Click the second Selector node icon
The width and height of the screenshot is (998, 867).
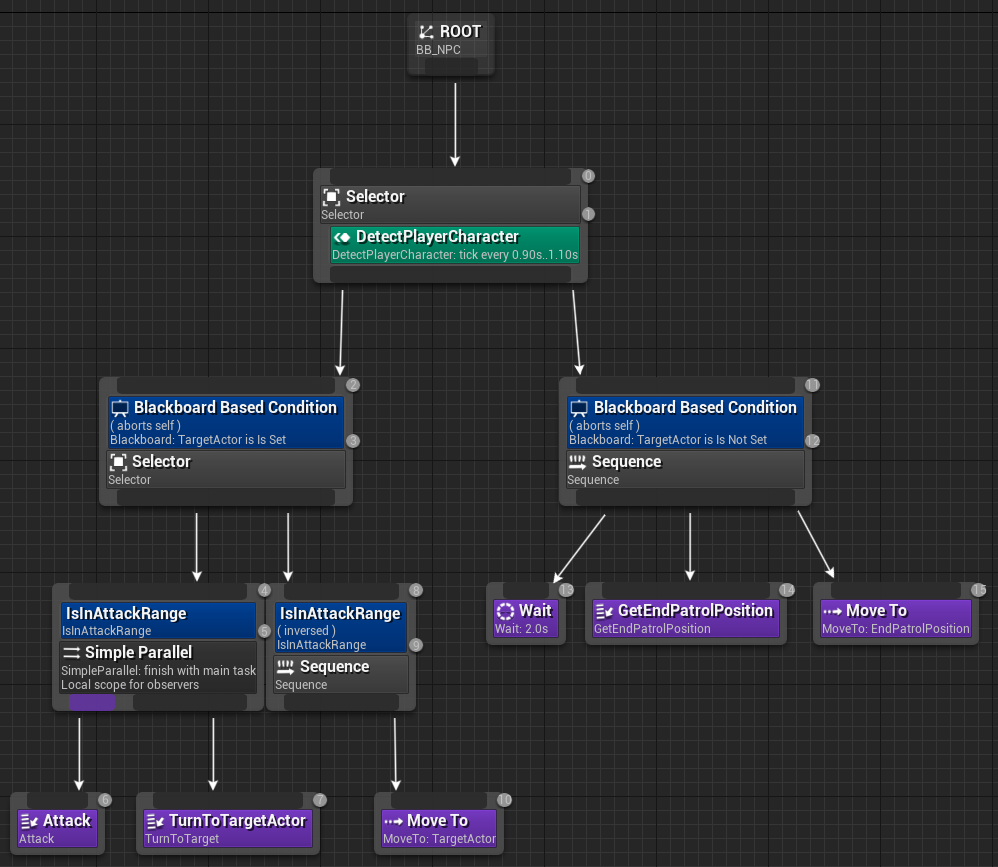pyautogui.click(x=118, y=462)
